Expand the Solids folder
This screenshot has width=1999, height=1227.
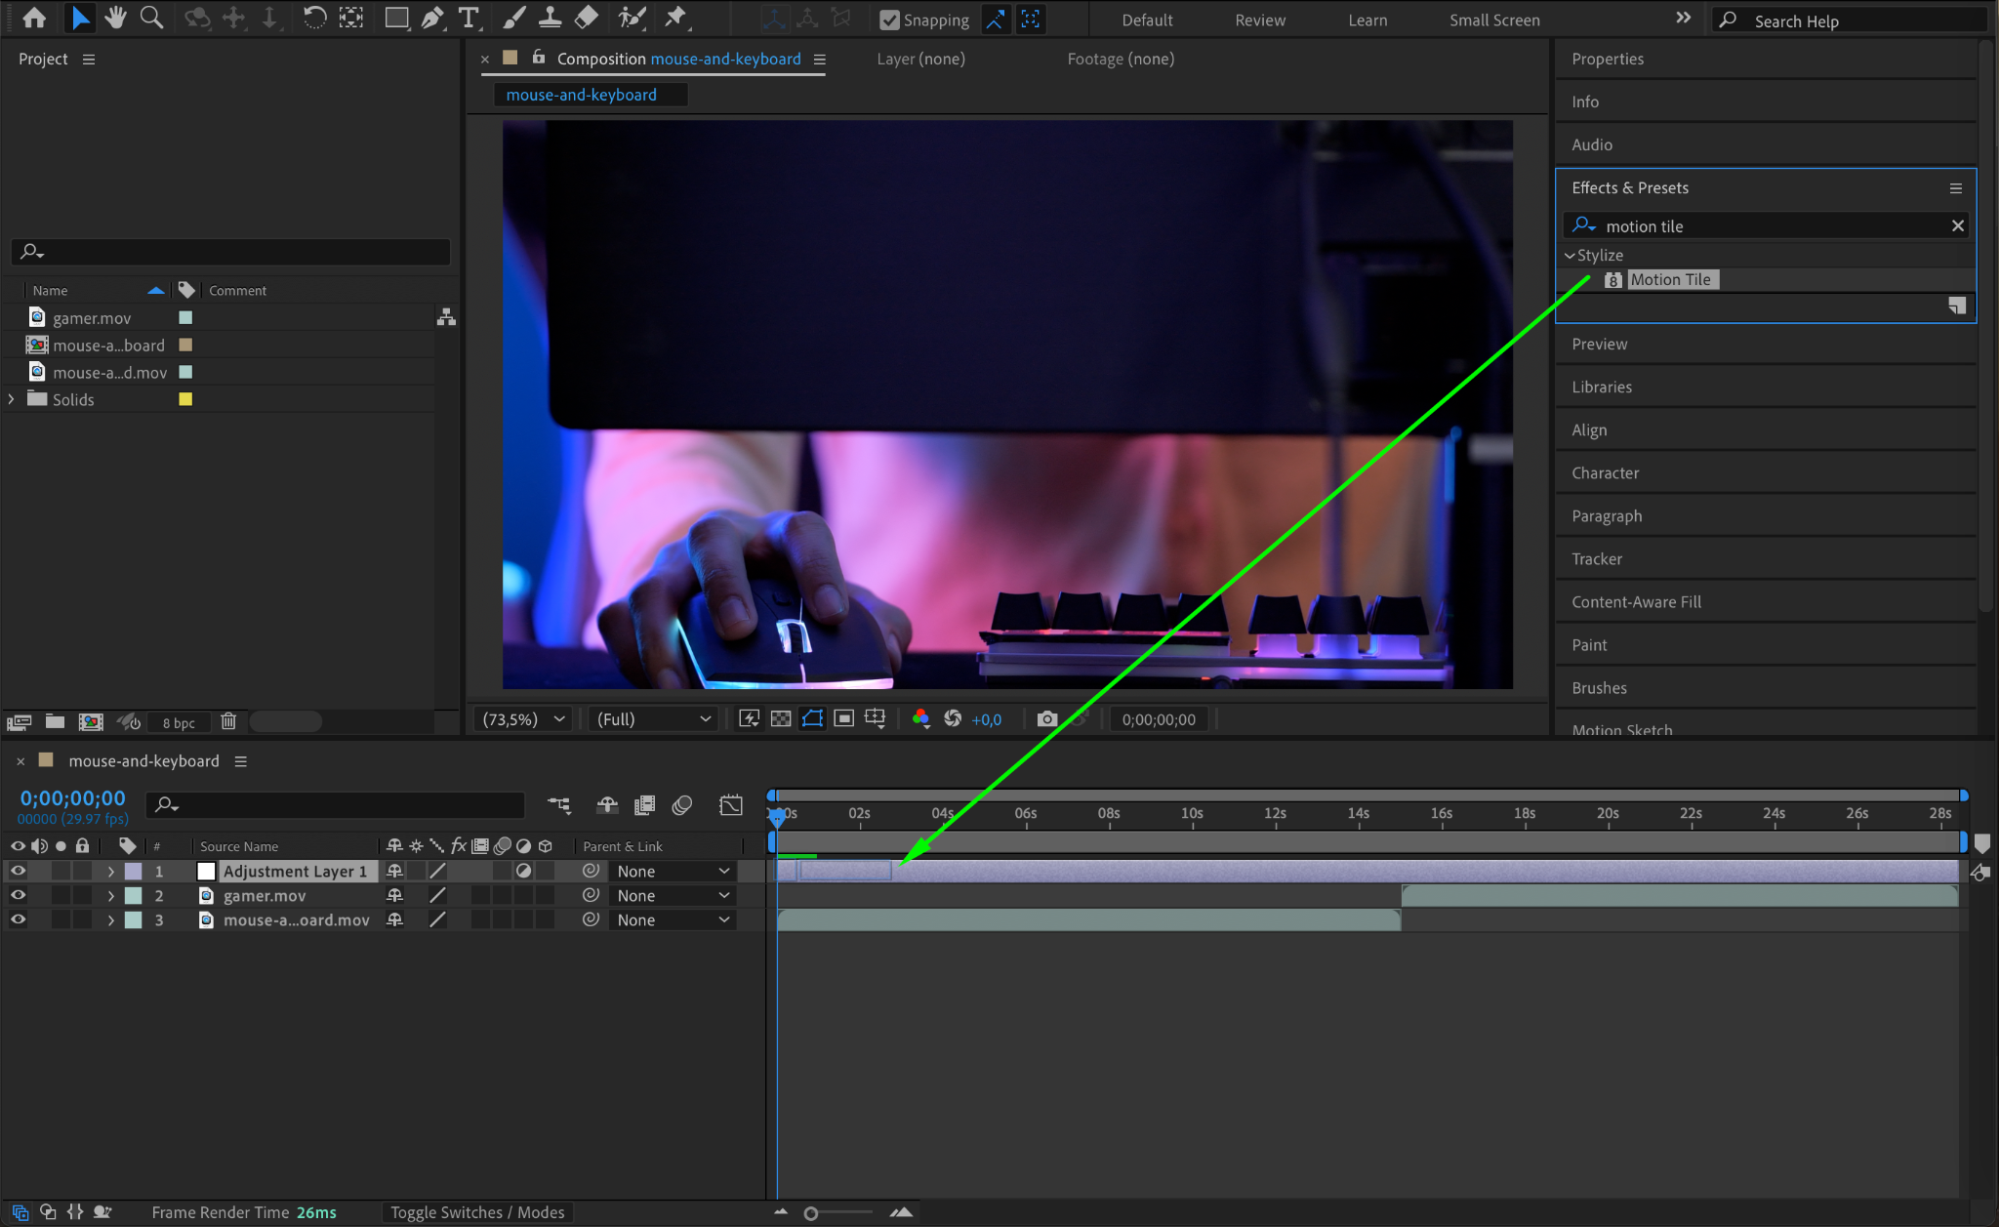[x=11, y=399]
